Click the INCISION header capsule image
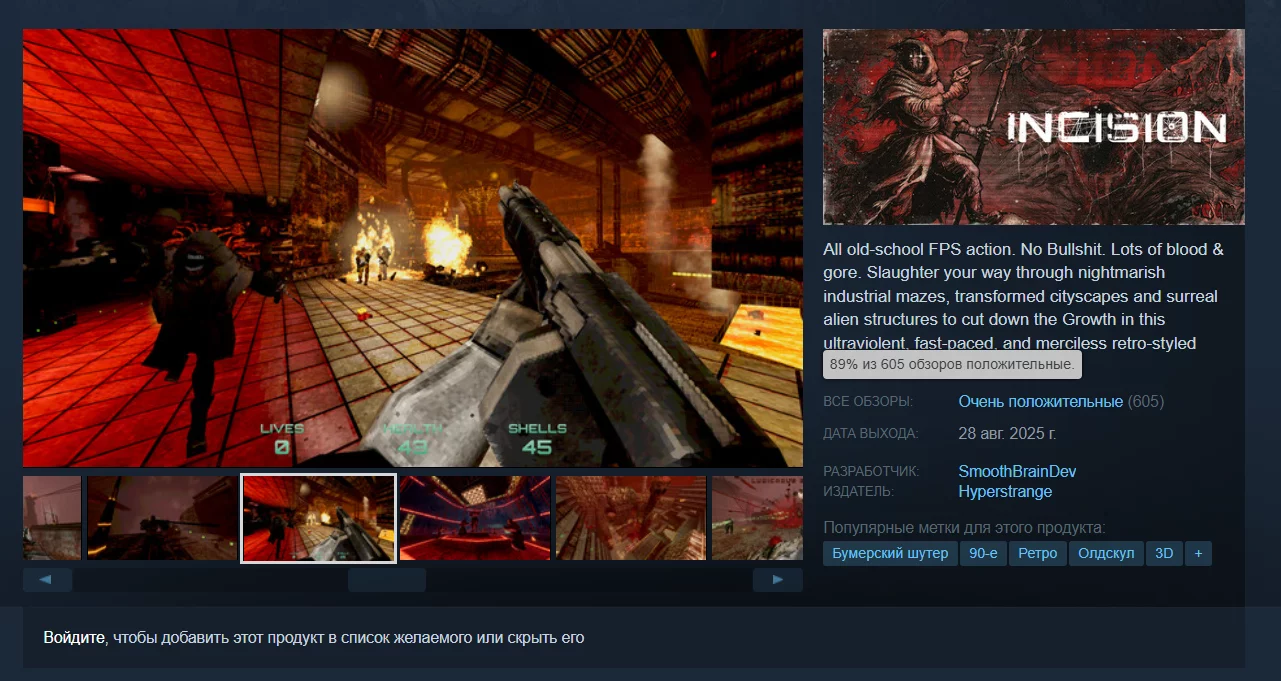This screenshot has height=681, width=1281. [1034, 126]
